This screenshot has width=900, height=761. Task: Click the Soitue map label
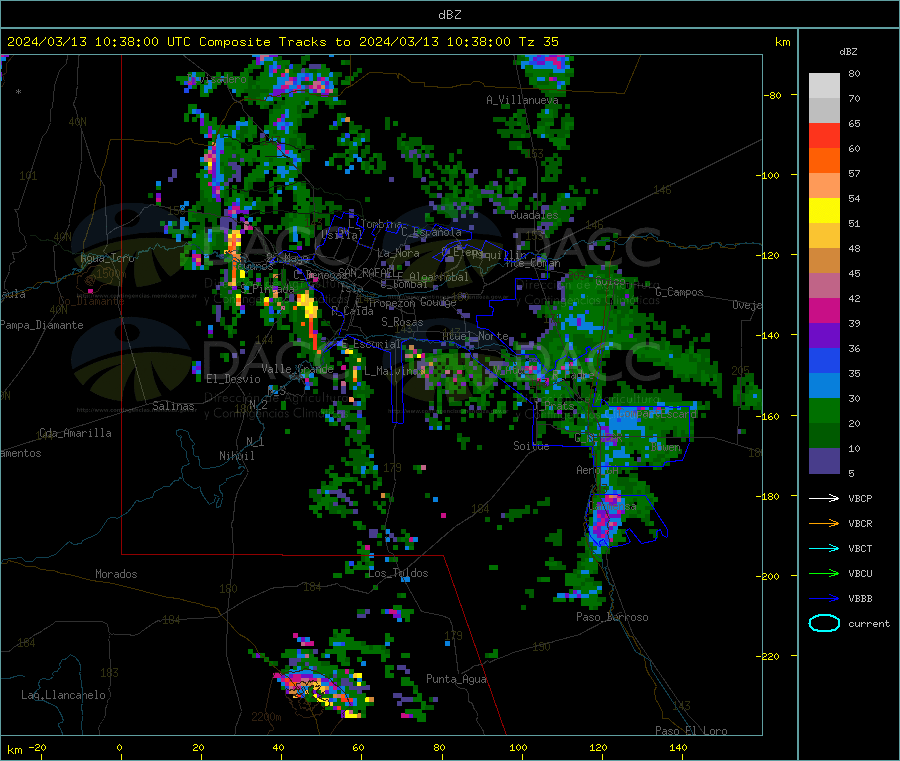(x=531, y=446)
